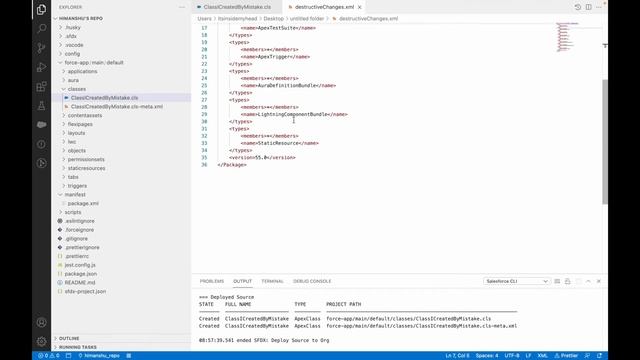Click the split editor icon
Viewport: 640px width, 360px height.
coord(589,7)
